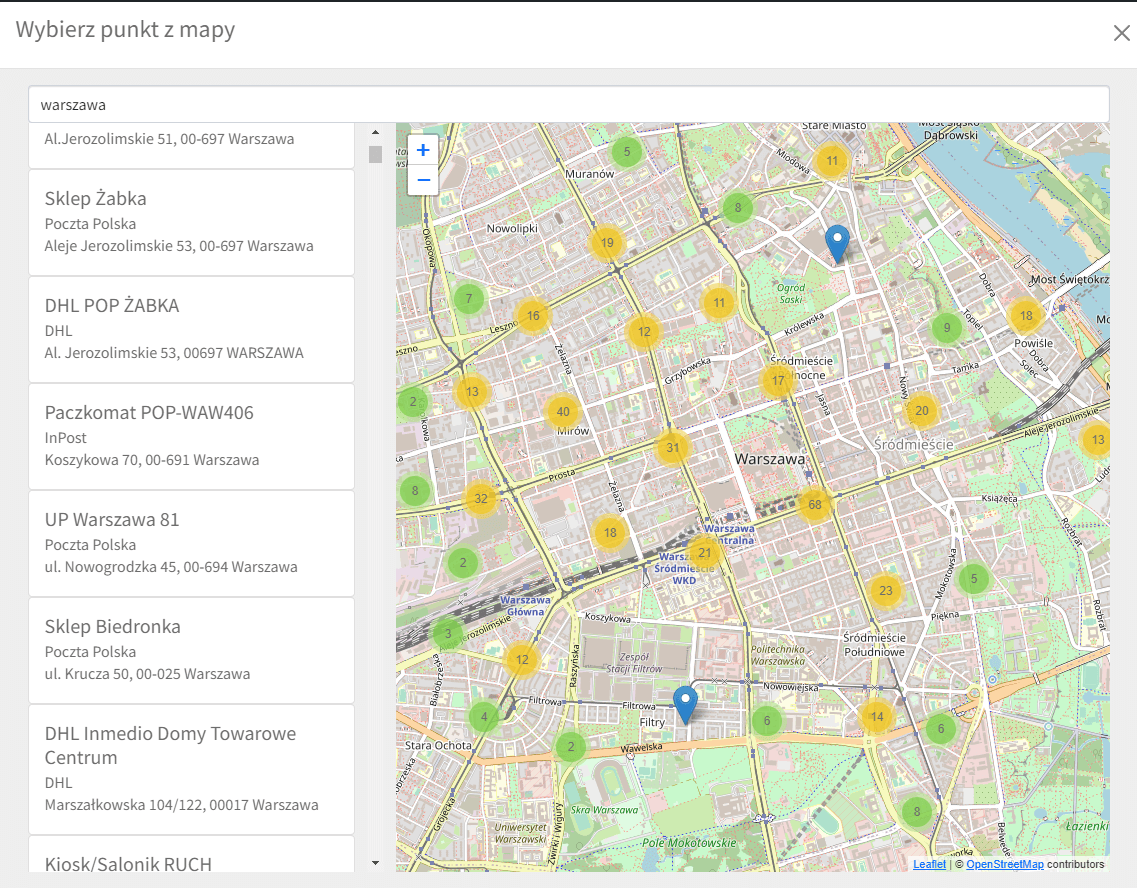Screen dimensions: 1137x888
Task: Select Paczkomat POP-WAW406 InPost point
Action: tap(191, 436)
